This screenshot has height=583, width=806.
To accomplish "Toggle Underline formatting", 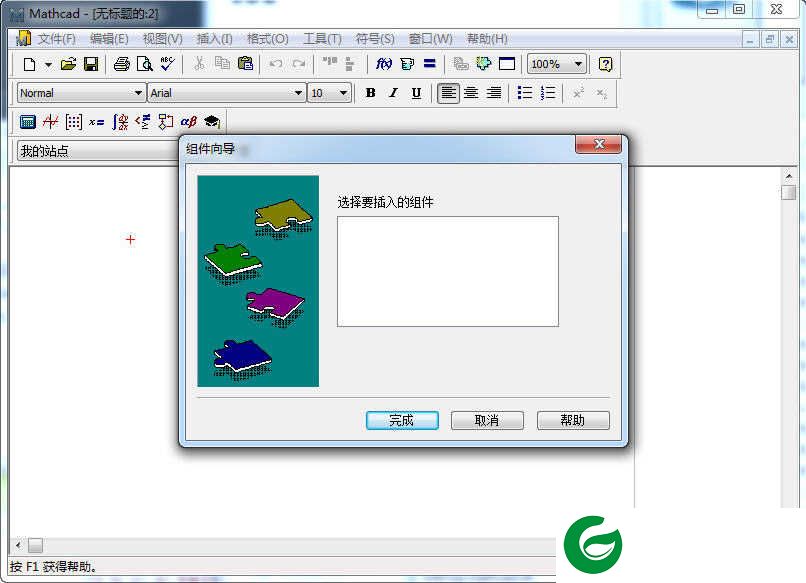I will click(416, 93).
